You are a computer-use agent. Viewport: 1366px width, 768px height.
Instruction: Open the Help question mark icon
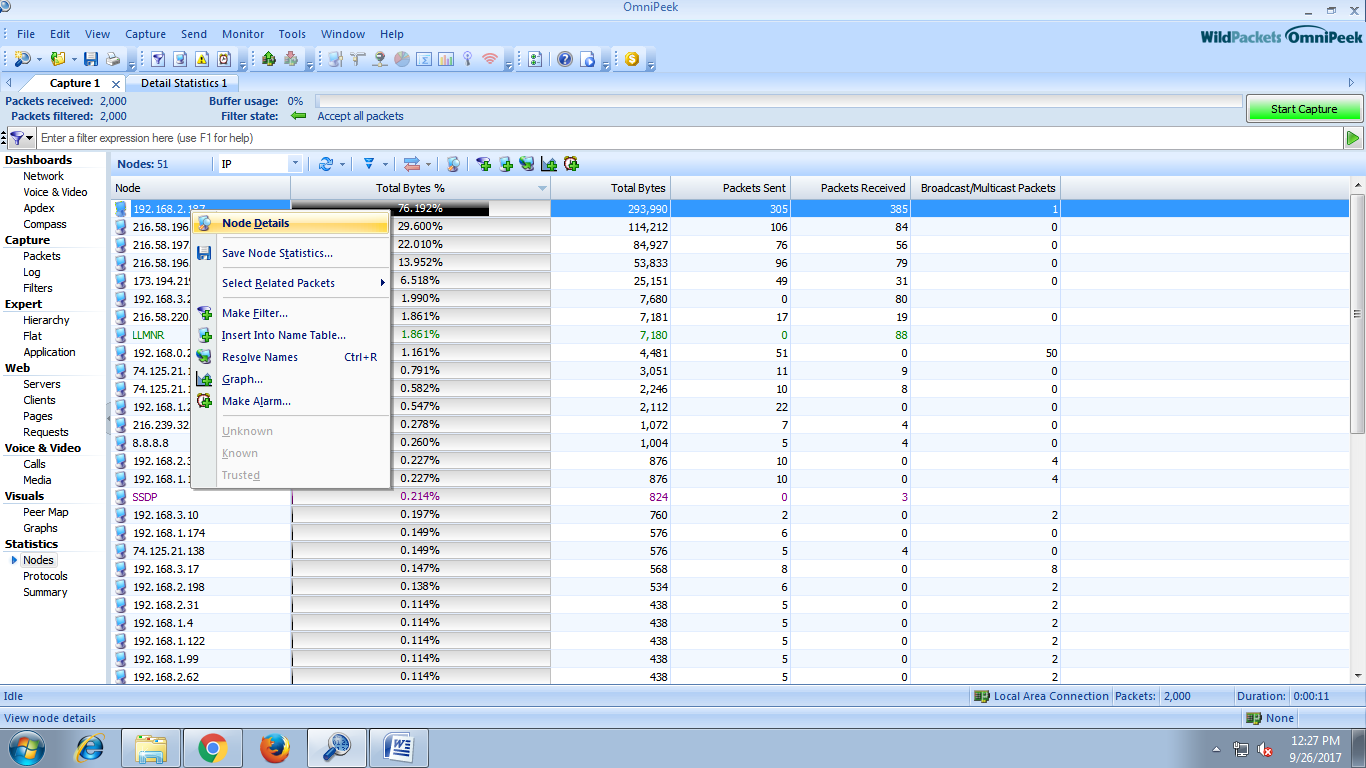[565, 59]
